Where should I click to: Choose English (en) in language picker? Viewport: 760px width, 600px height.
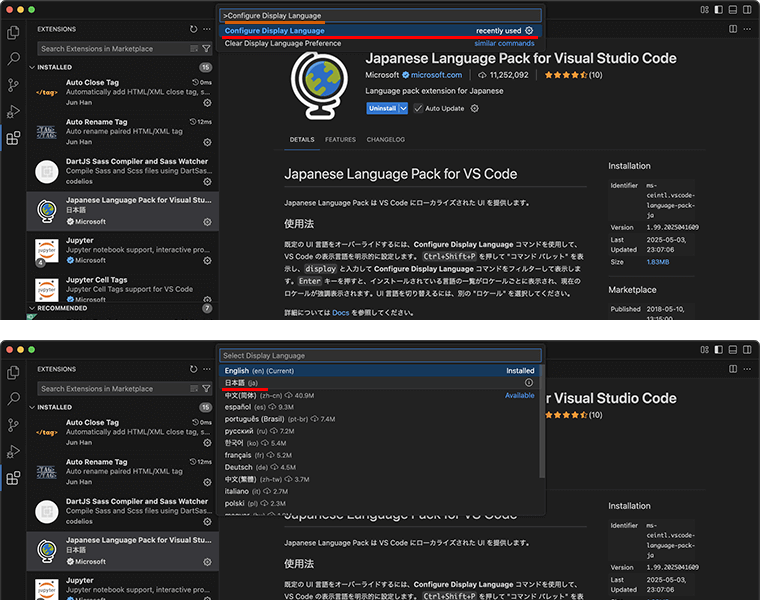point(380,371)
